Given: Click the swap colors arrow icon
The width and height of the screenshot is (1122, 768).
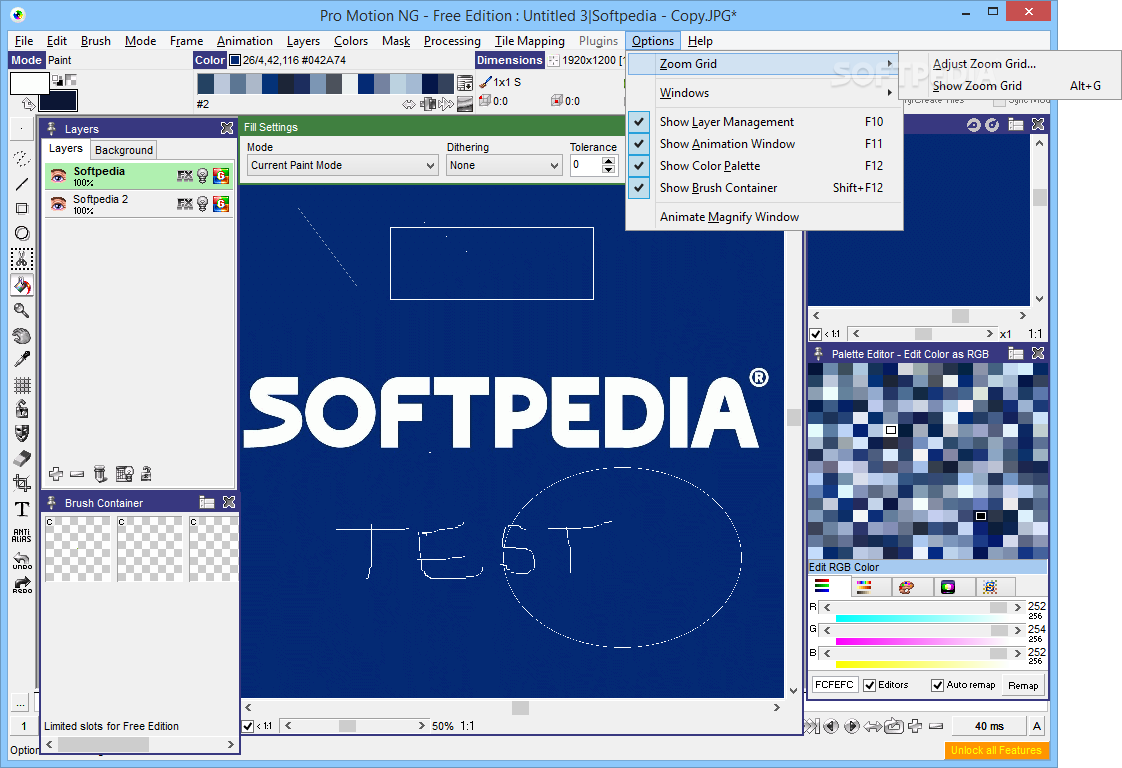Looking at the screenshot, I should (27, 104).
